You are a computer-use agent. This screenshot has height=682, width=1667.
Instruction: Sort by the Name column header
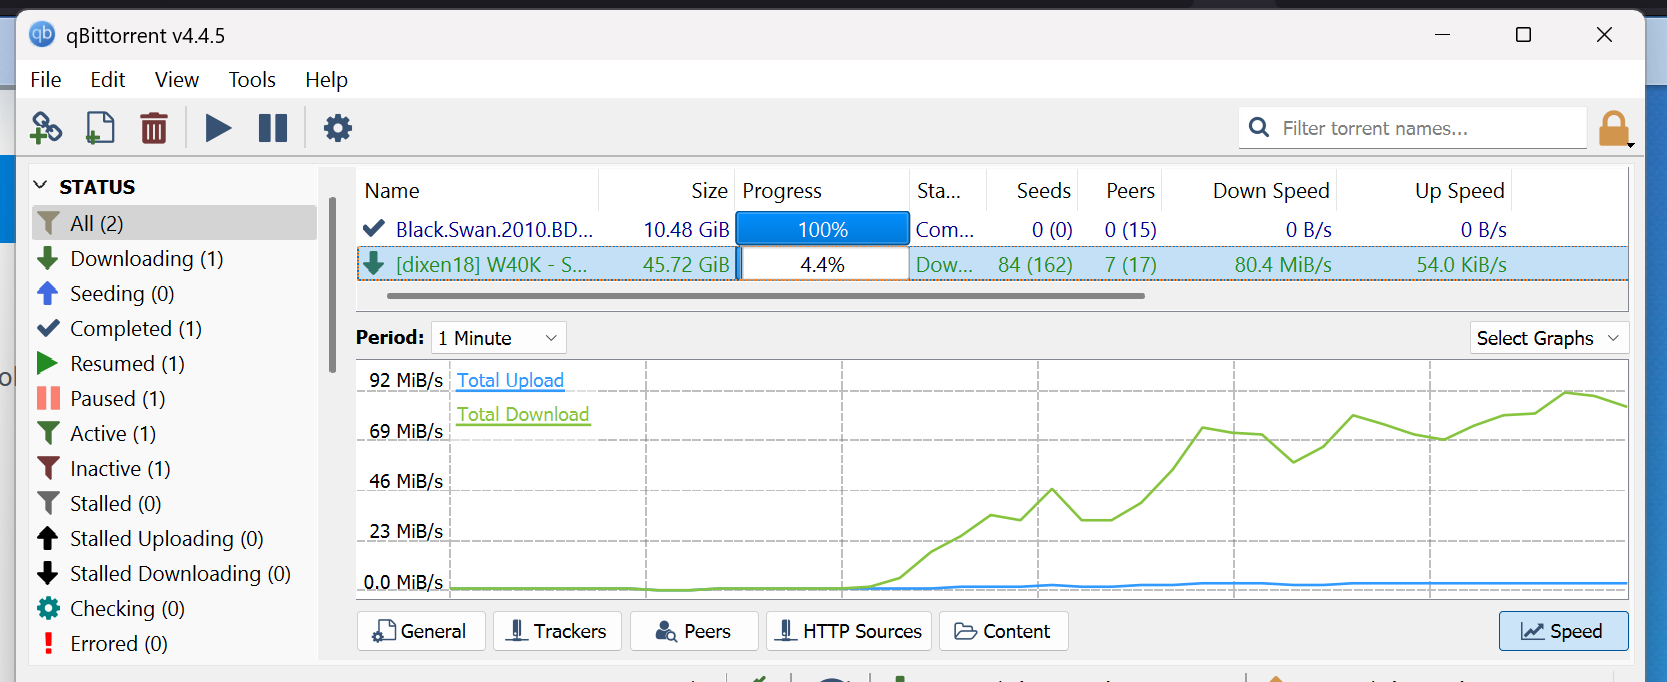478,190
